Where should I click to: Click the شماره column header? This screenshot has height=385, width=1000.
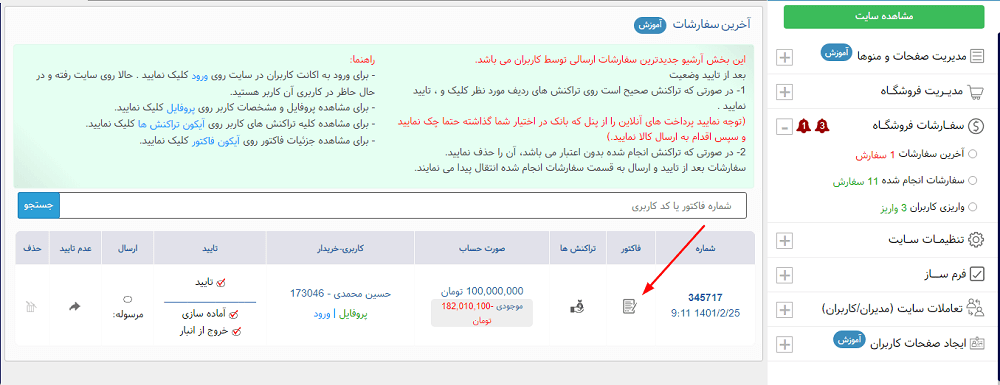pyautogui.click(x=705, y=248)
